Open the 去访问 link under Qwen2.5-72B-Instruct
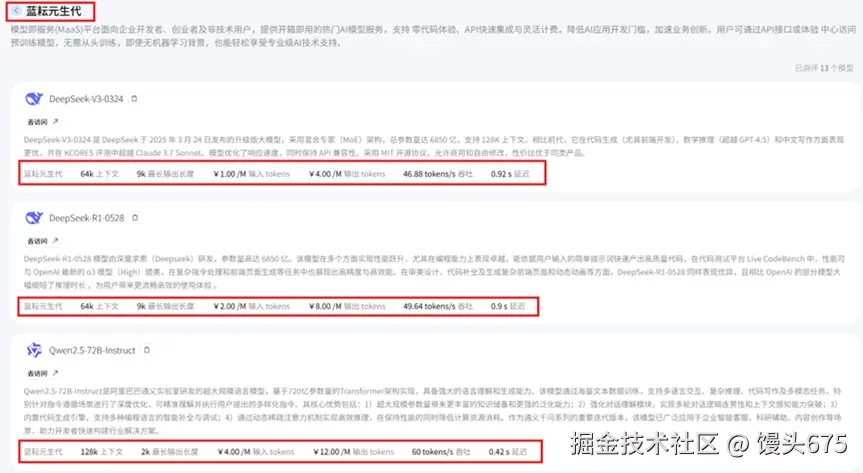 pos(42,373)
